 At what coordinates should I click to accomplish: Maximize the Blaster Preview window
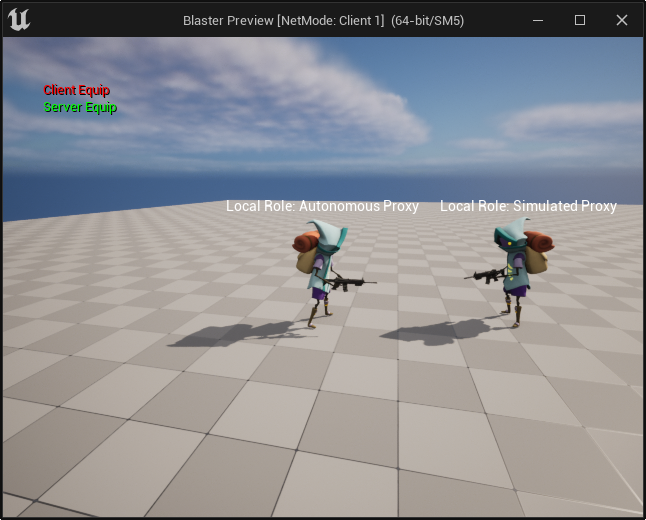point(580,20)
